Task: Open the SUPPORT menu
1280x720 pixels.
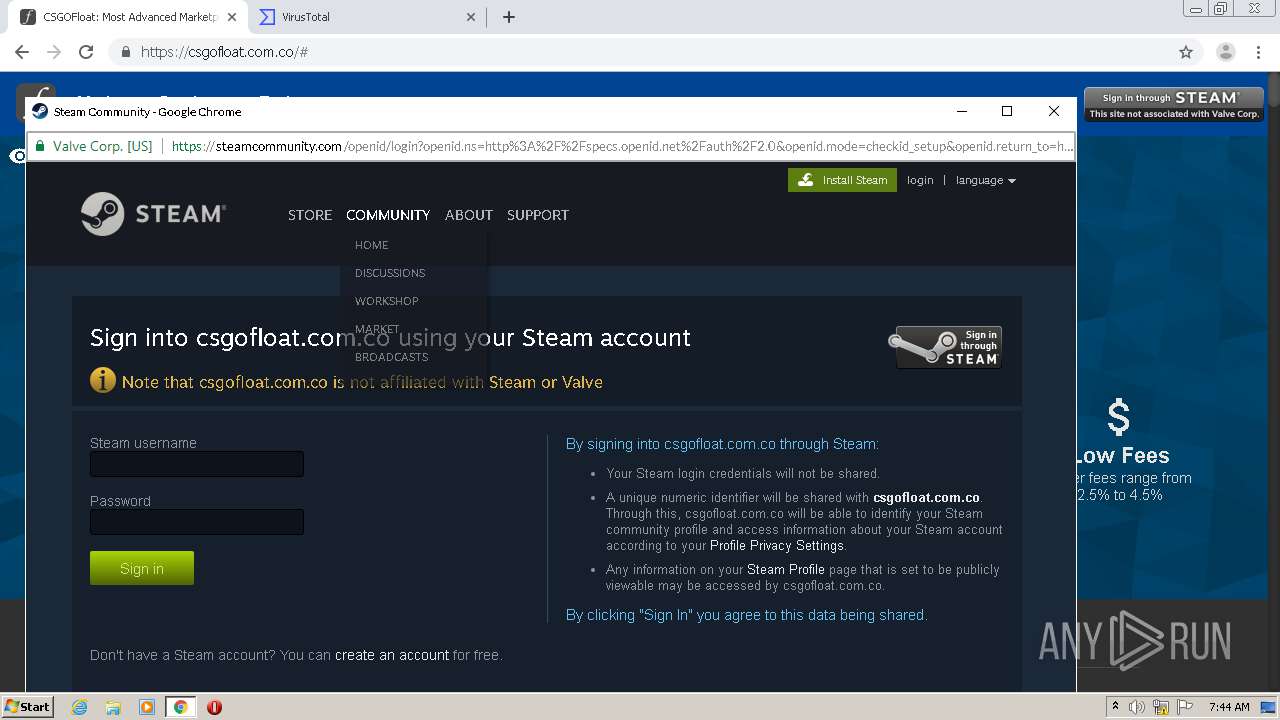Action: coord(538,215)
